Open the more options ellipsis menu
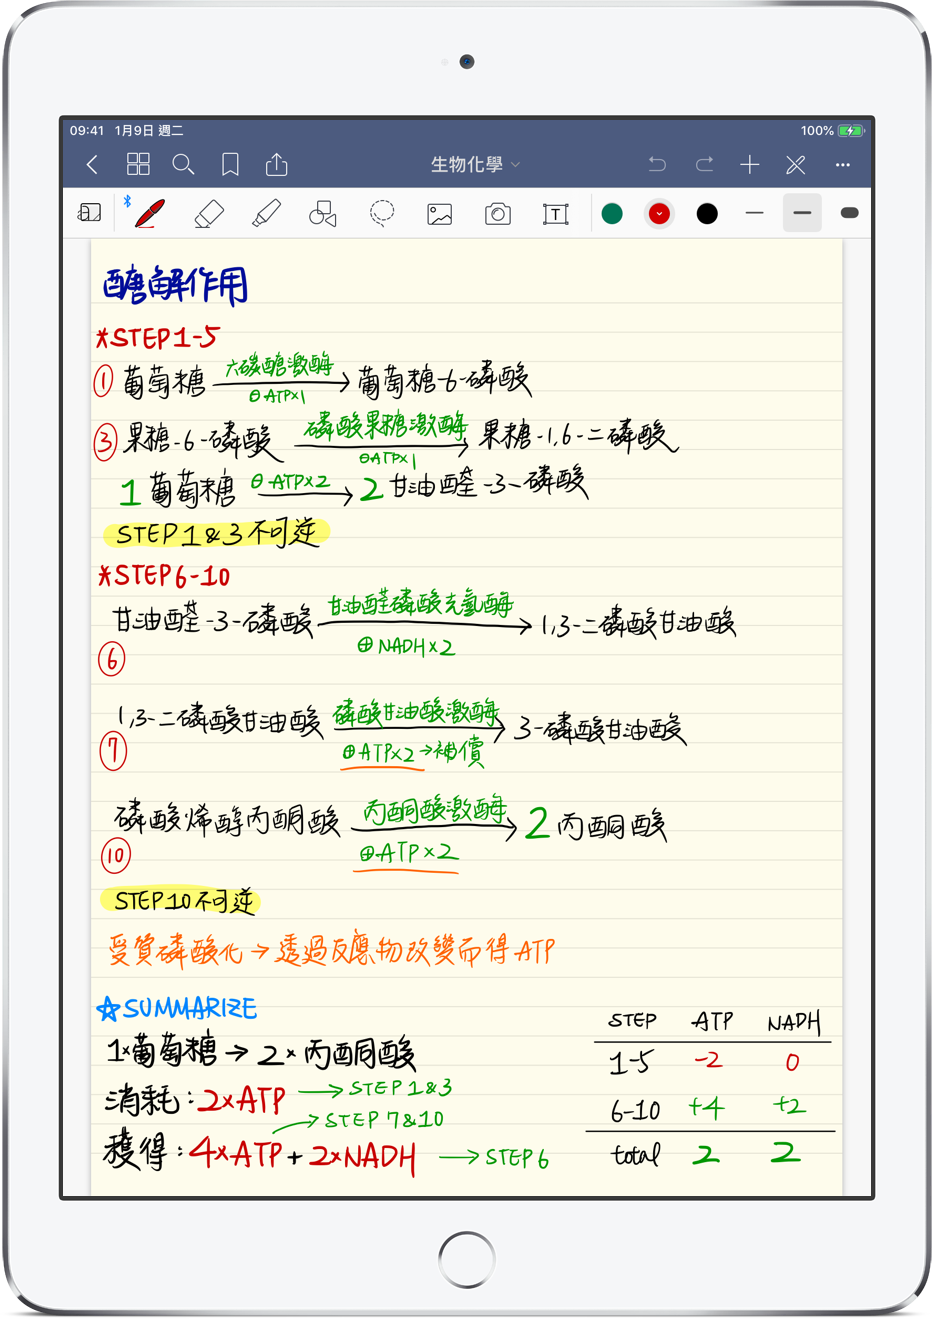Screen dimensions: 932x1319 pyautogui.click(x=843, y=164)
